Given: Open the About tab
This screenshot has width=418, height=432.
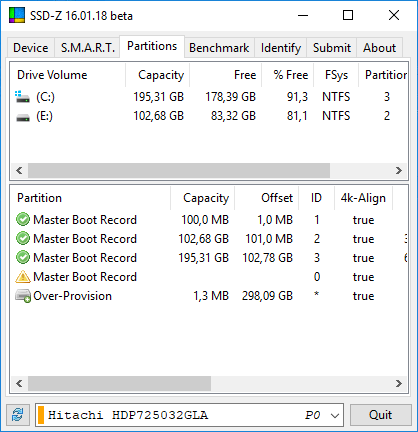Looking at the screenshot, I should [x=379, y=48].
